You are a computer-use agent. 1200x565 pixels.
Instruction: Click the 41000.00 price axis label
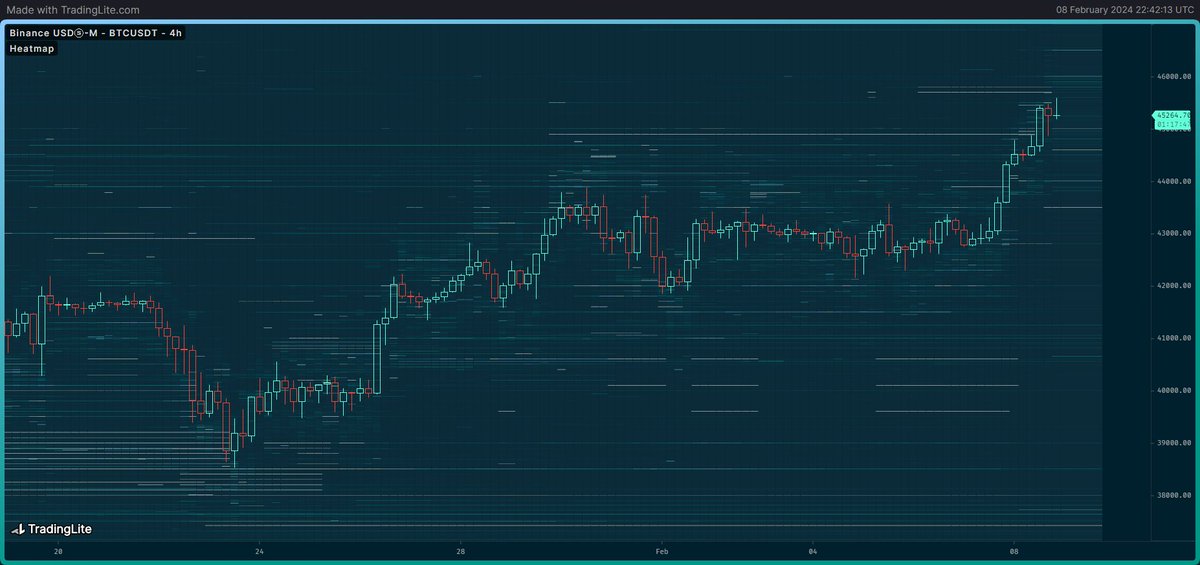[1172, 338]
